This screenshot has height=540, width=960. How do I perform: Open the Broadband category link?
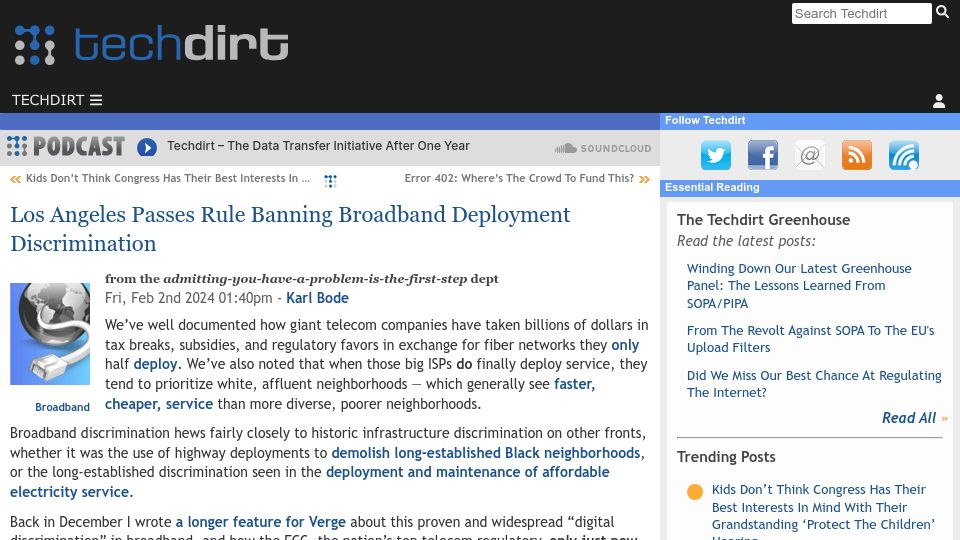click(x=62, y=407)
